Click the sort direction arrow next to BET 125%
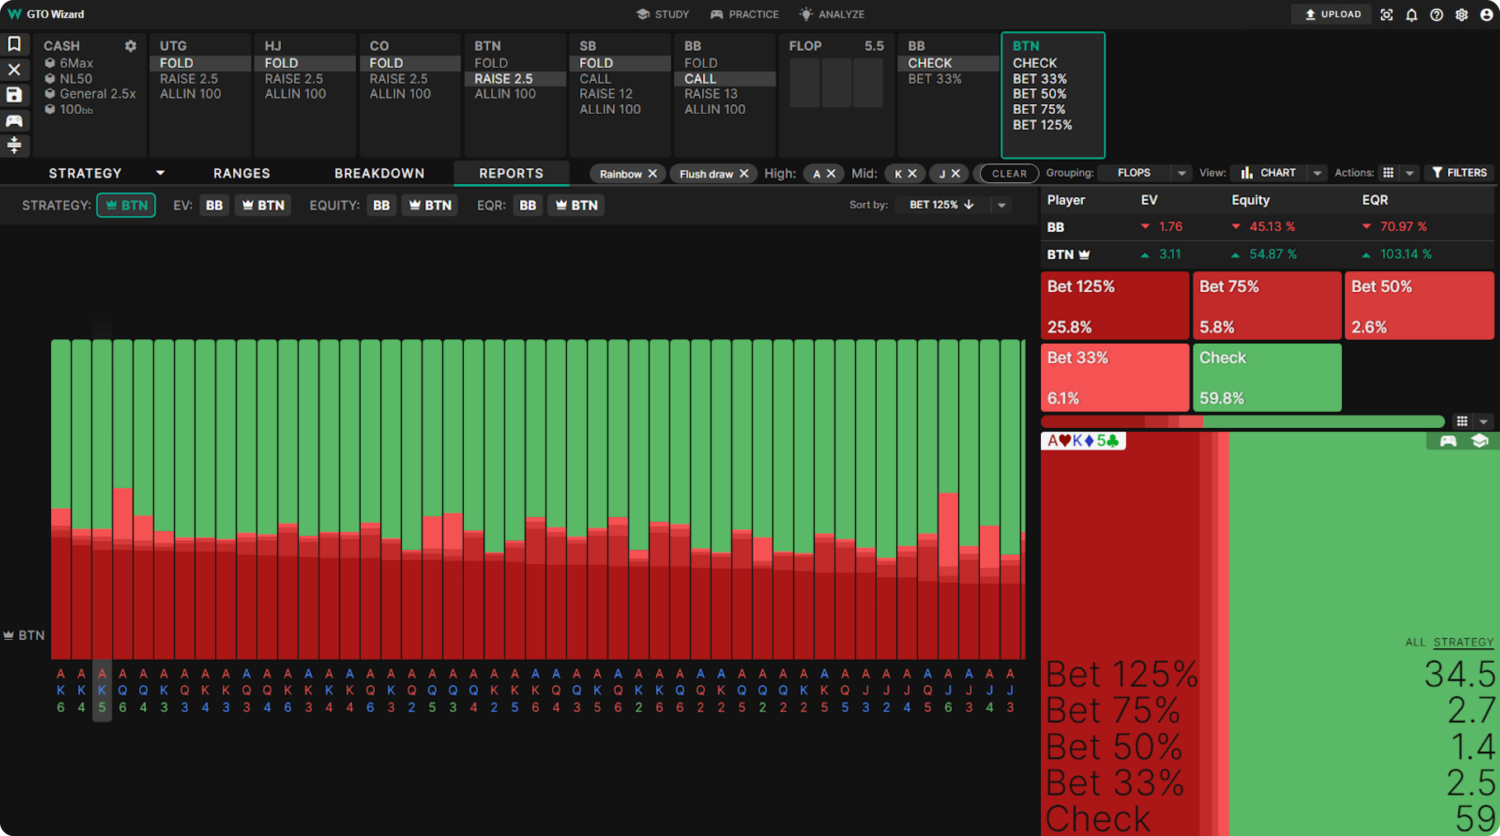The image size is (1500, 836). (x=969, y=205)
